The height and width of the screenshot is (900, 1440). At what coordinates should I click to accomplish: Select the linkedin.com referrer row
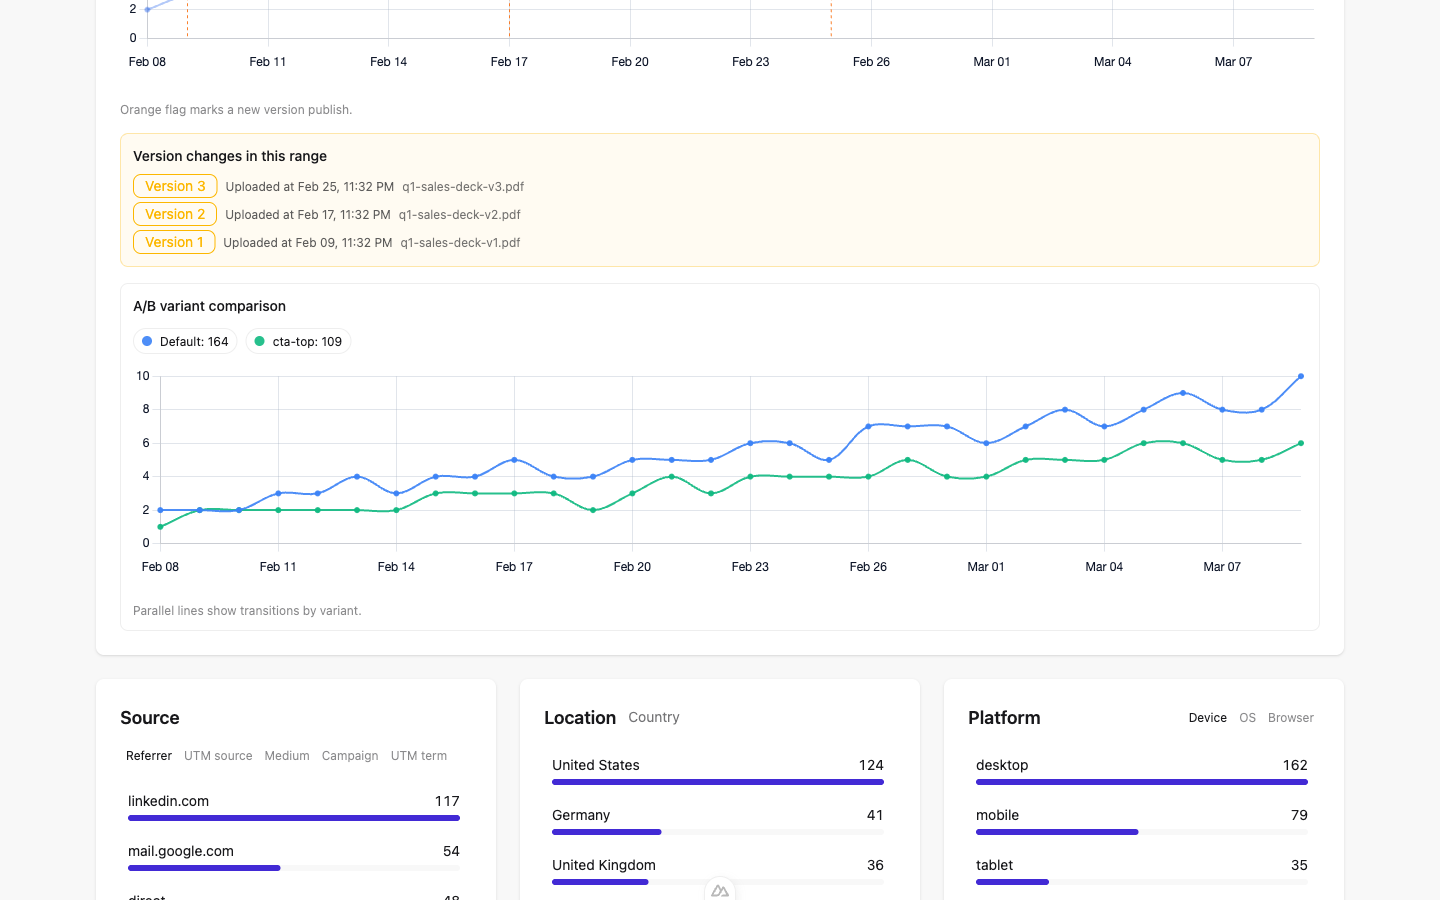tap(294, 802)
